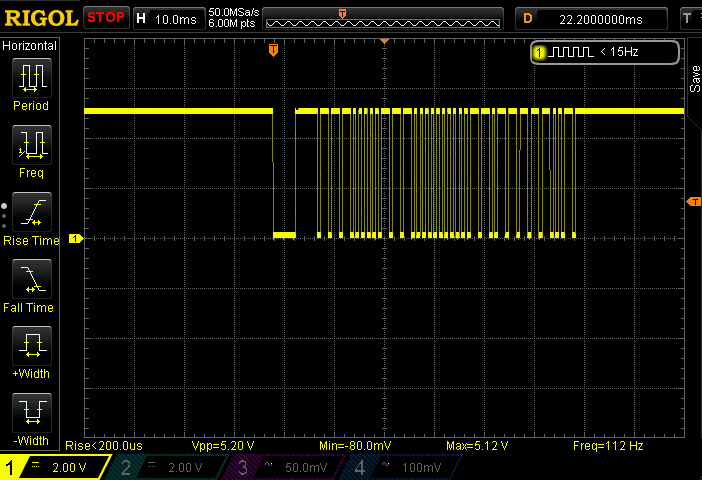Click the STOP run status button

[x=106, y=18]
